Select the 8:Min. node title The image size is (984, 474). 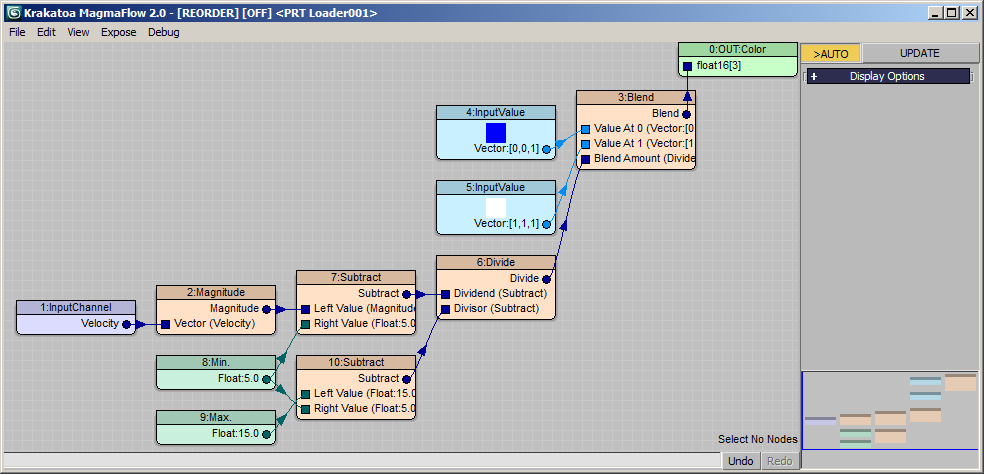[216, 362]
